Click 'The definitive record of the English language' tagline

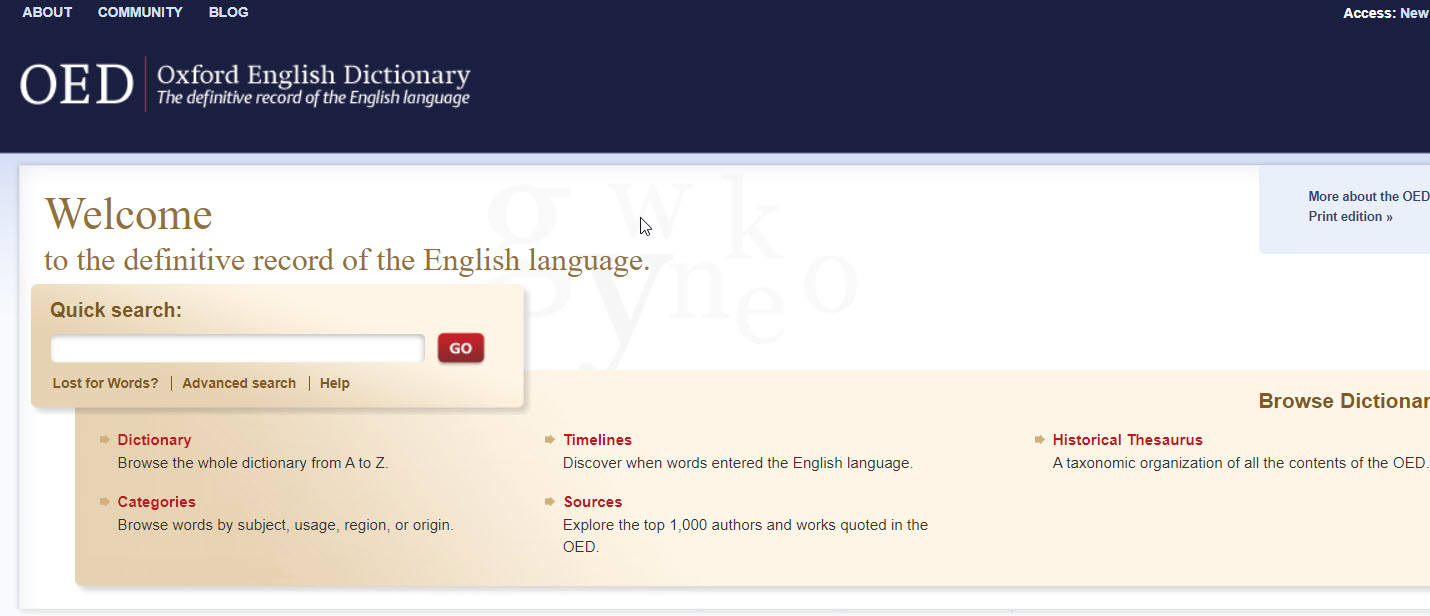click(313, 98)
